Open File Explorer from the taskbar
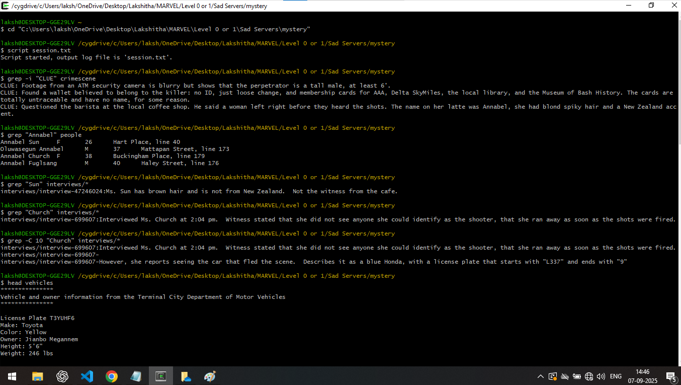This screenshot has height=385, width=681. click(x=37, y=376)
